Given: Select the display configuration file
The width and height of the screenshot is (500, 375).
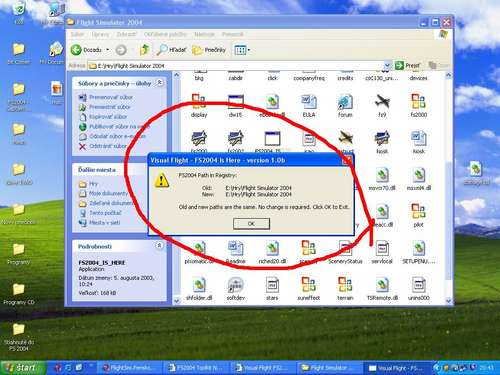Looking at the screenshot, I should pos(199,105).
